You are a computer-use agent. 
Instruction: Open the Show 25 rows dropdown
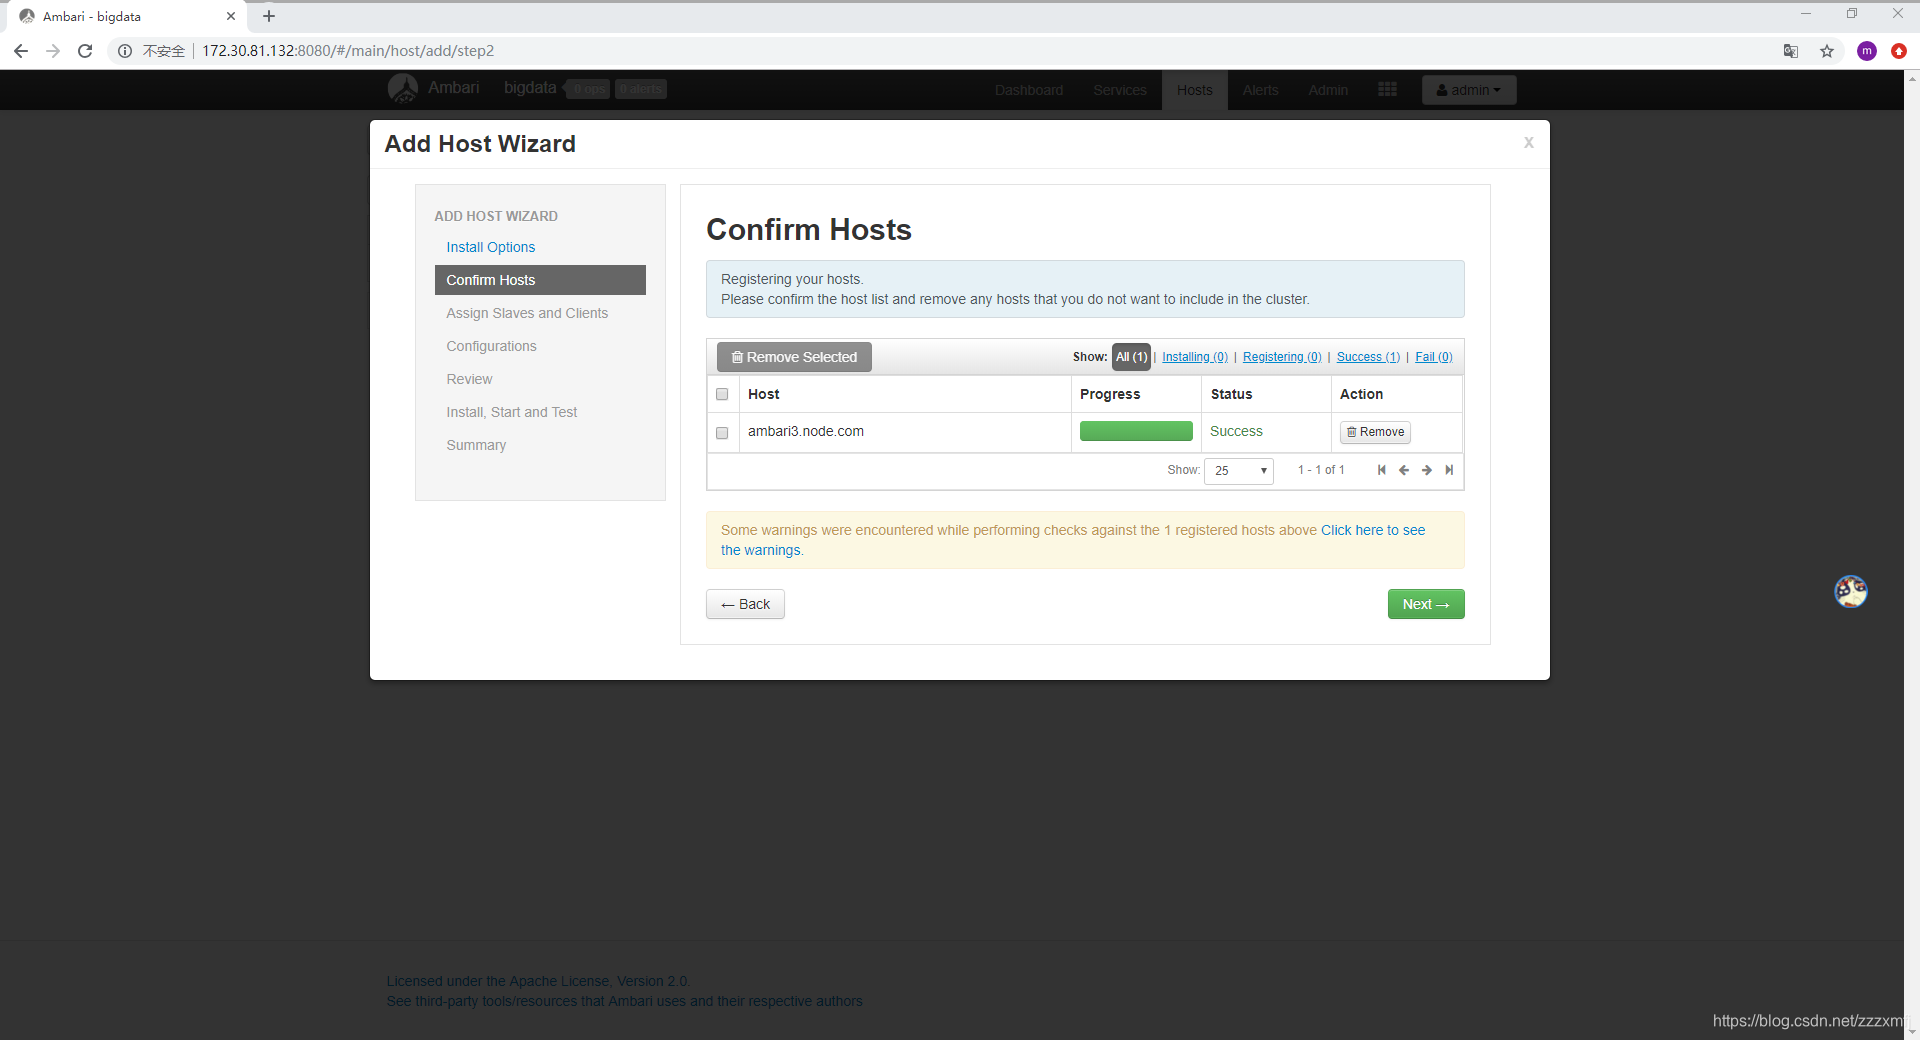pyautogui.click(x=1239, y=470)
